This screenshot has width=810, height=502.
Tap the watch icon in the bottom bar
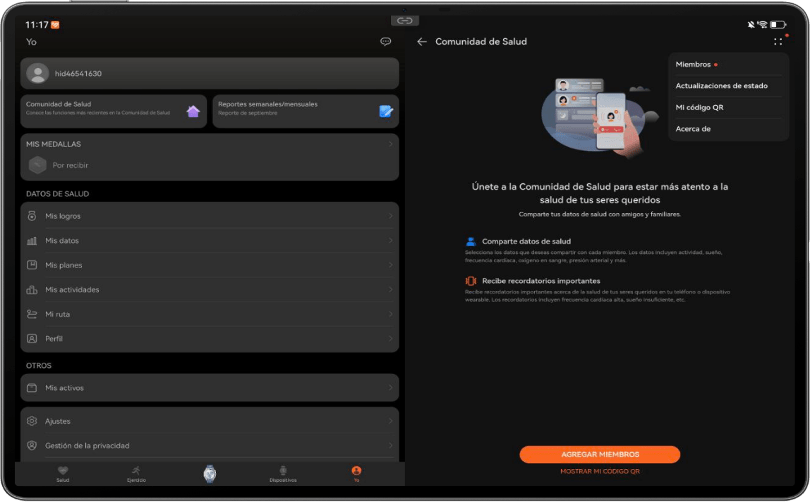pos(210,474)
